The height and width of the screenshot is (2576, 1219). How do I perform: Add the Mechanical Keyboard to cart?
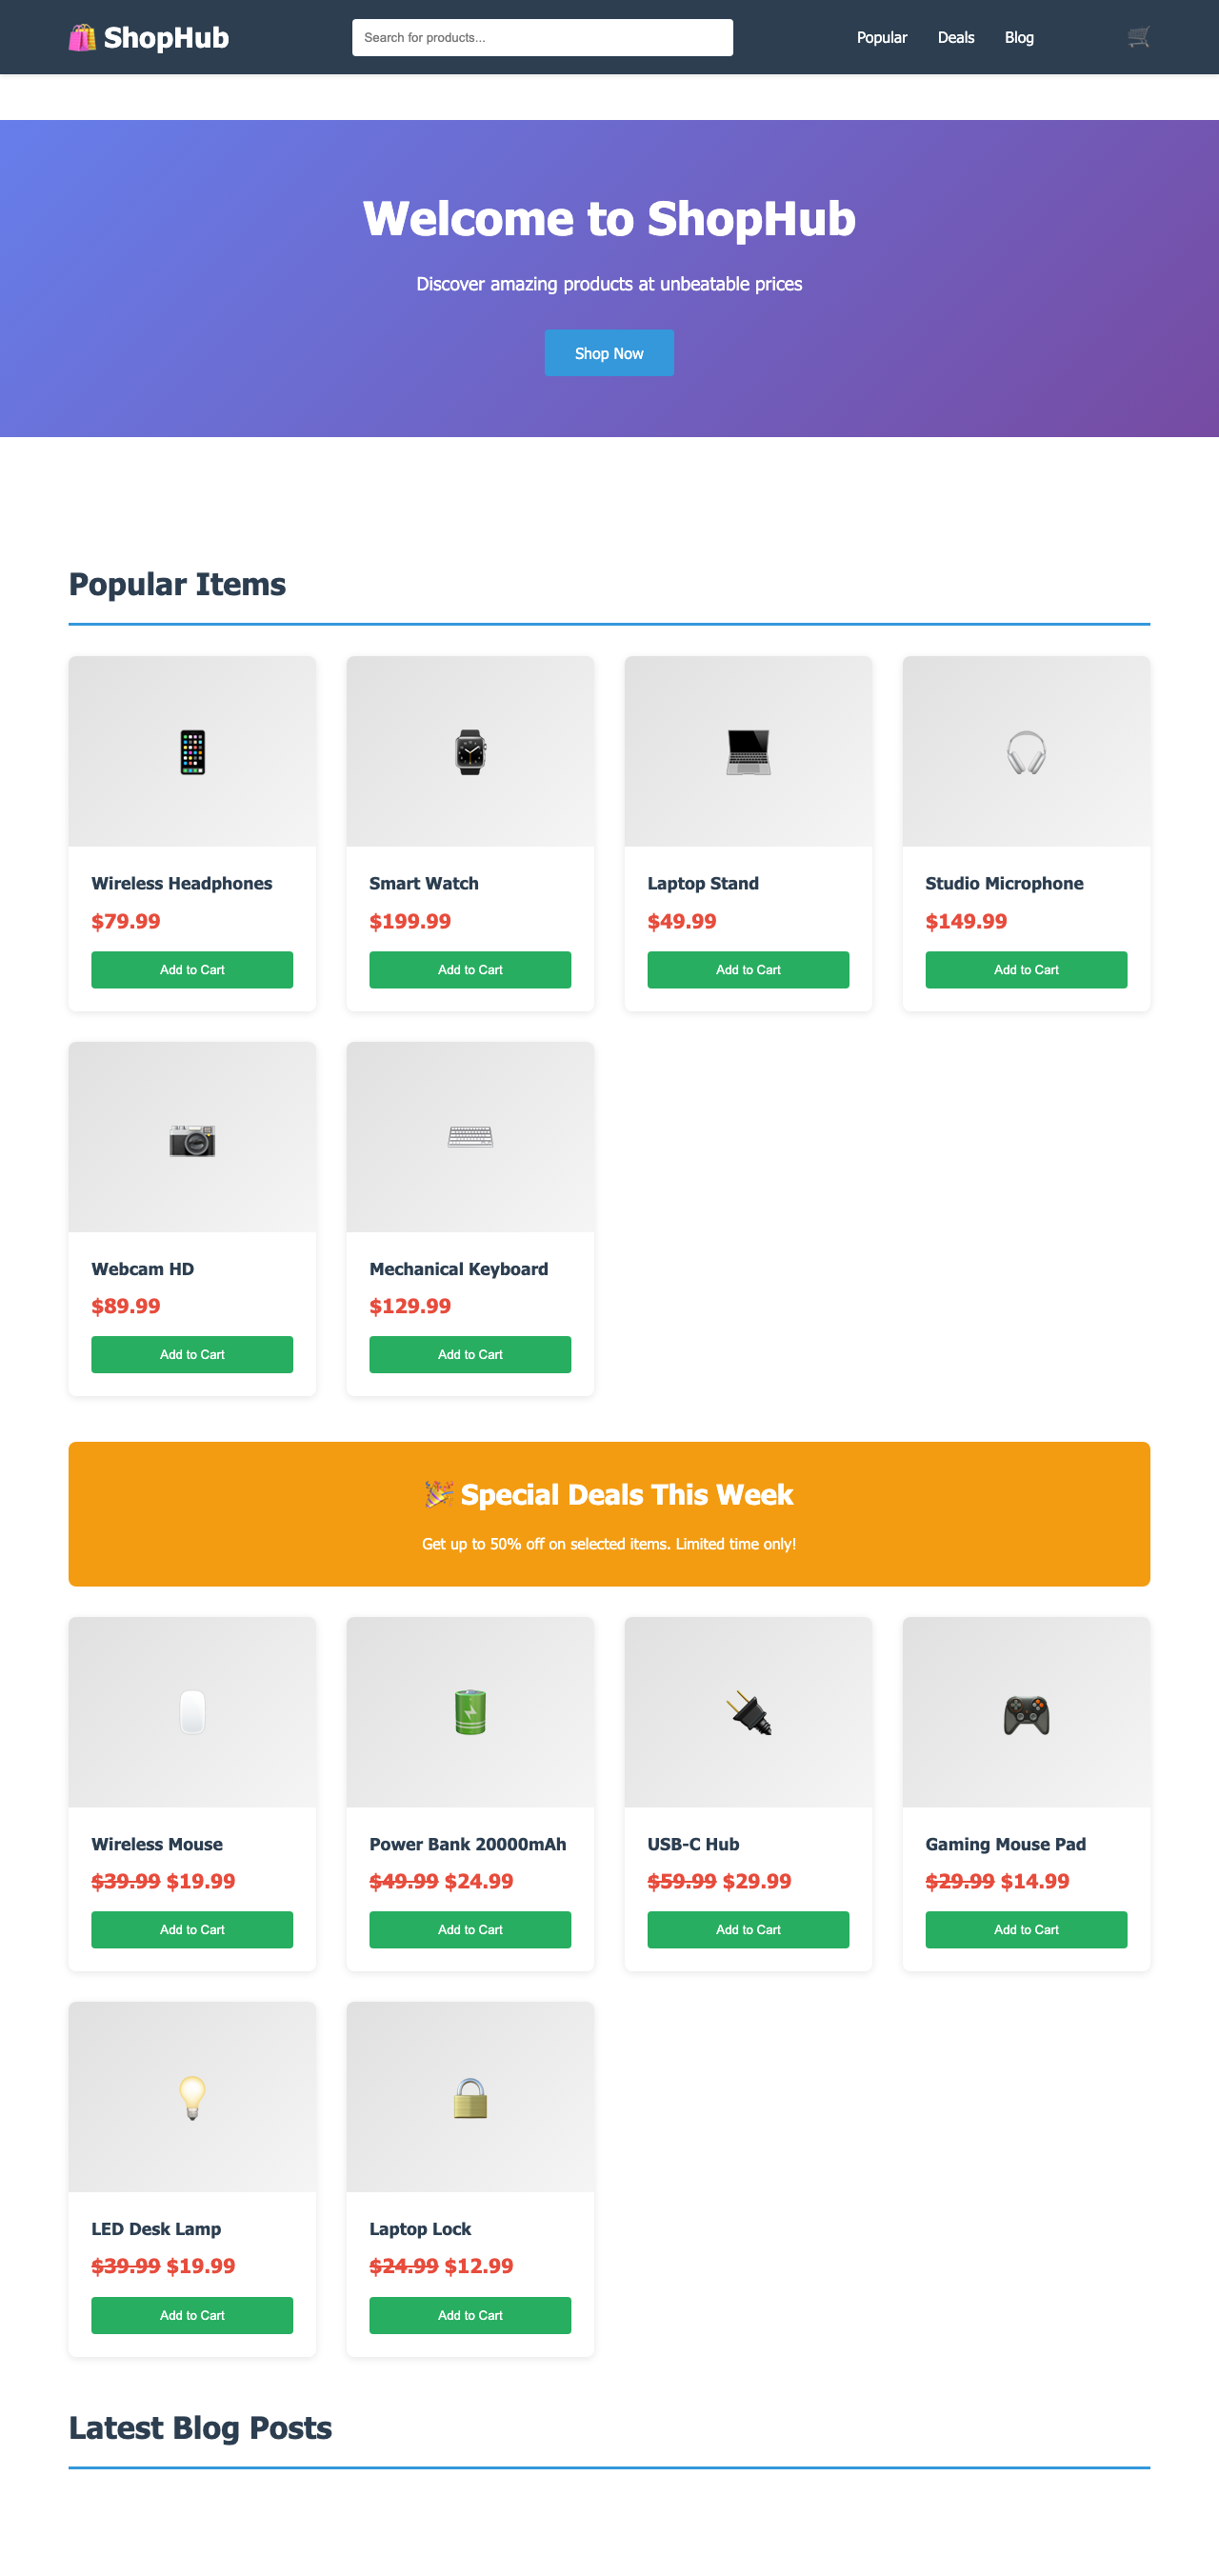click(470, 1354)
